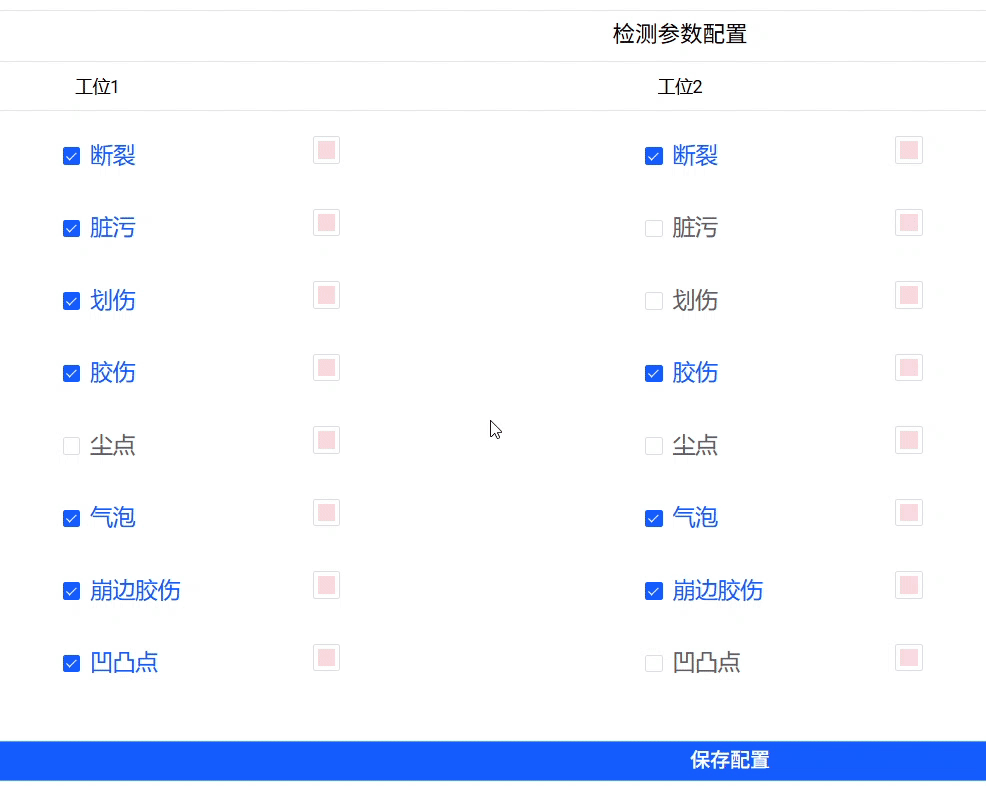The image size is (986, 786).
Task: Enable 凹凸点 for 工位2
Action: (x=653, y=663)
